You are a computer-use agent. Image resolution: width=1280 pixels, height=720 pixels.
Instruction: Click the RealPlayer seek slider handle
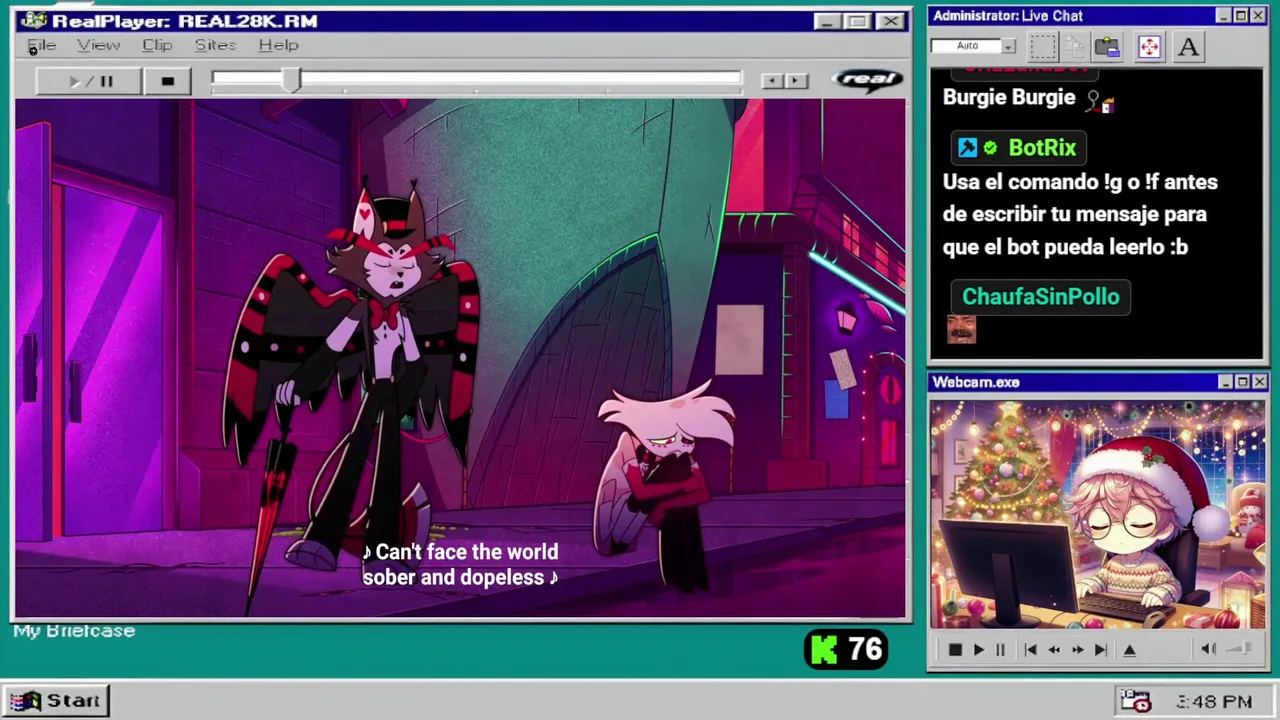[x=290, y=81]
